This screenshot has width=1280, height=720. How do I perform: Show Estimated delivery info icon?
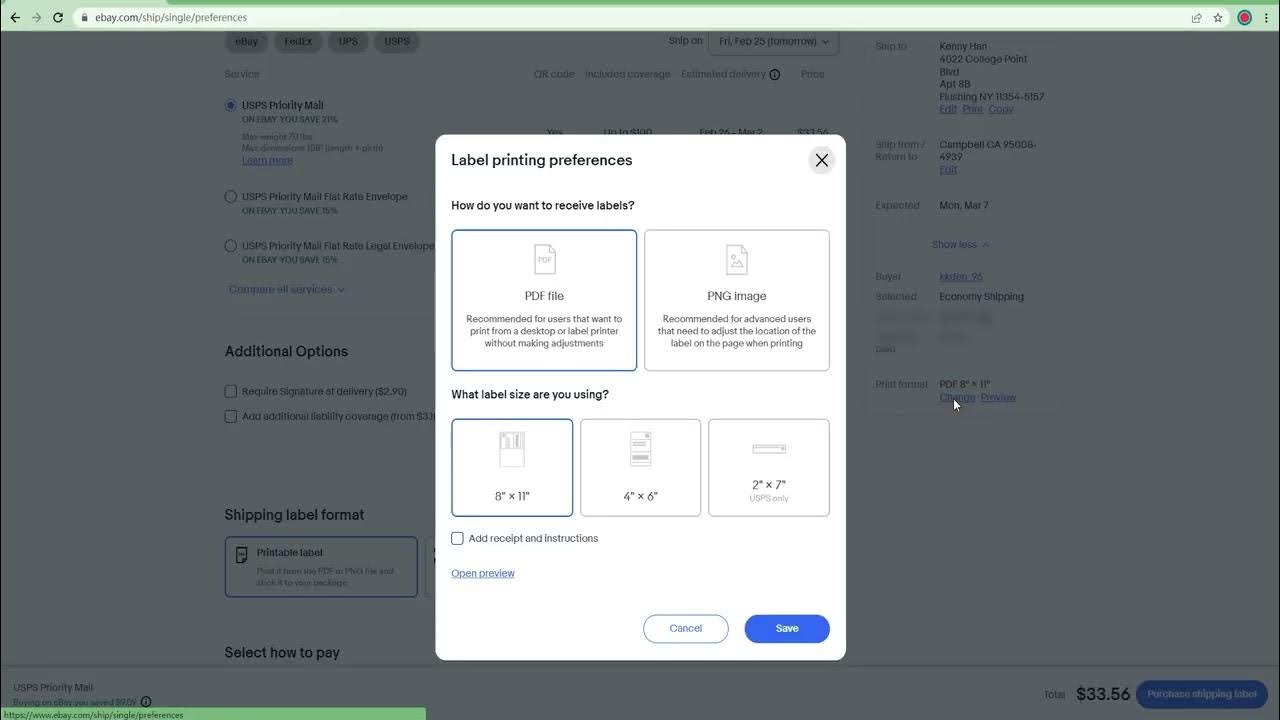[775, 74]
